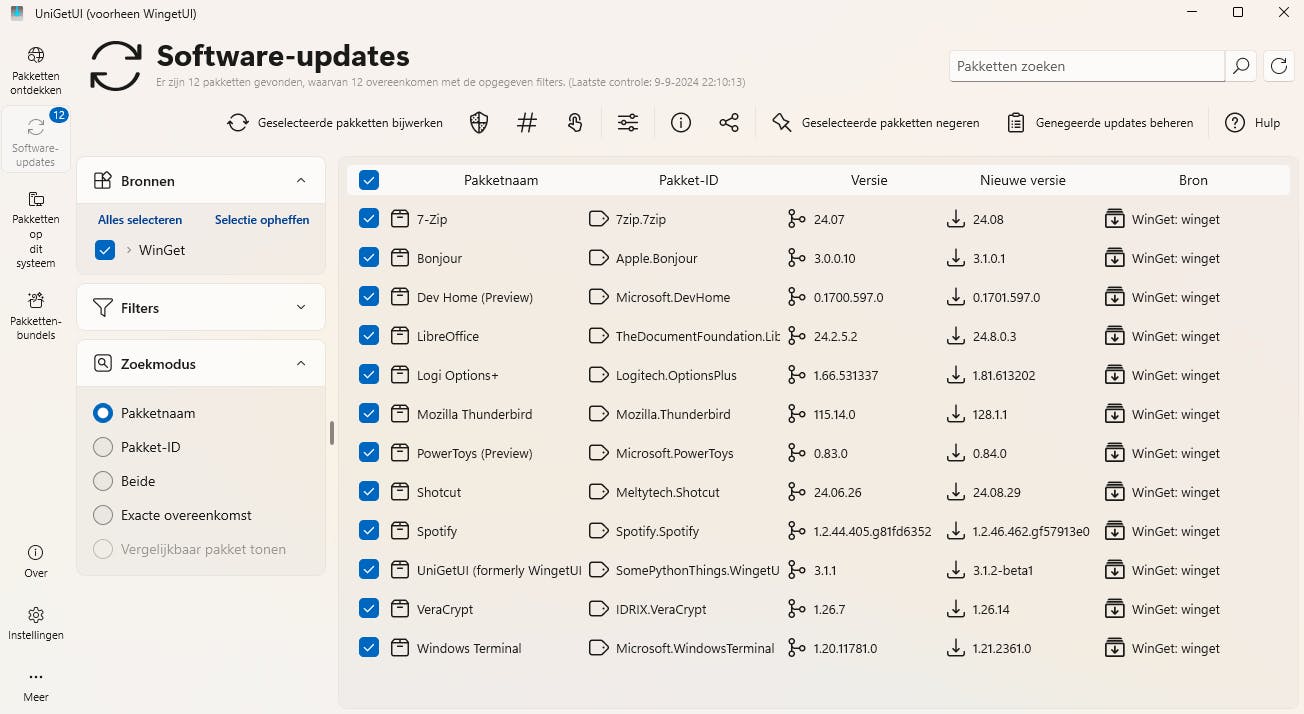Click the tag icon beside Meltytech.Shotcut
1304x714 pixels.
(599, 492)
